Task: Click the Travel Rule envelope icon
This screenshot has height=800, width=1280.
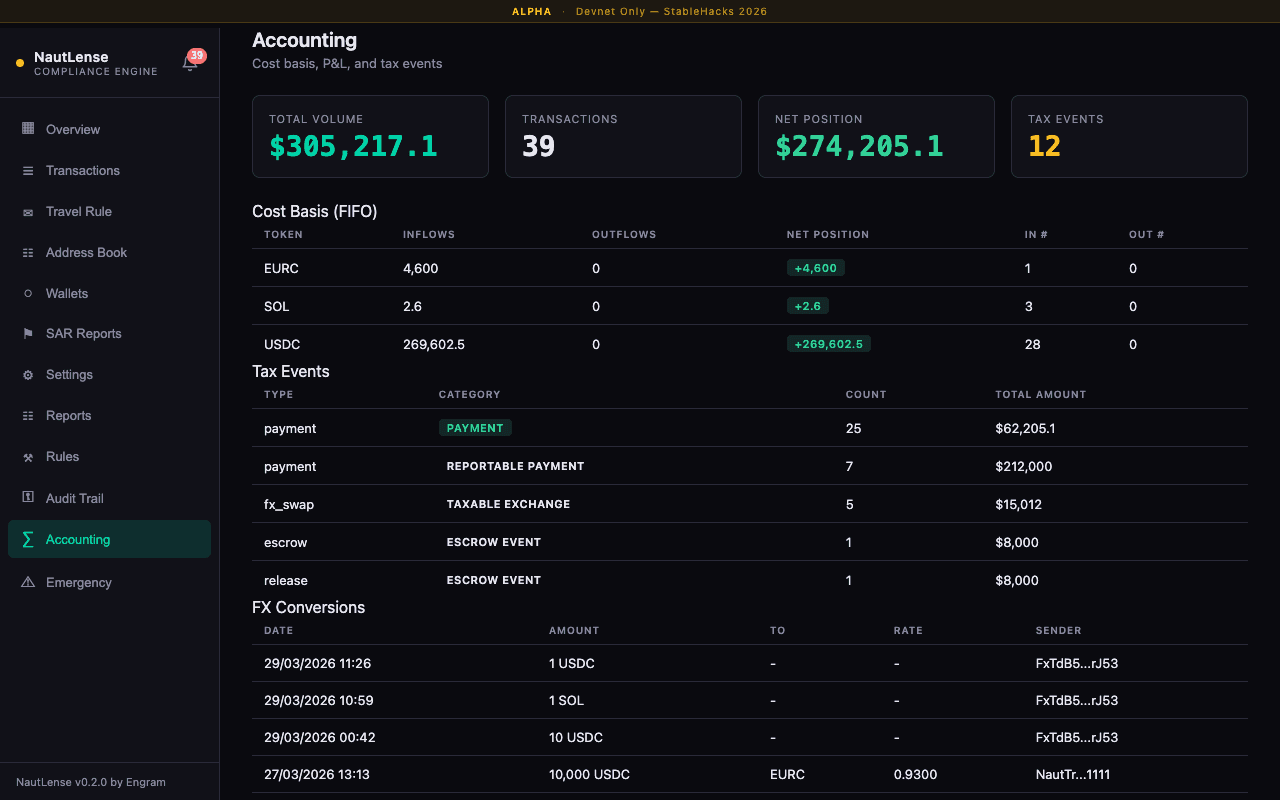Action: 28,212
